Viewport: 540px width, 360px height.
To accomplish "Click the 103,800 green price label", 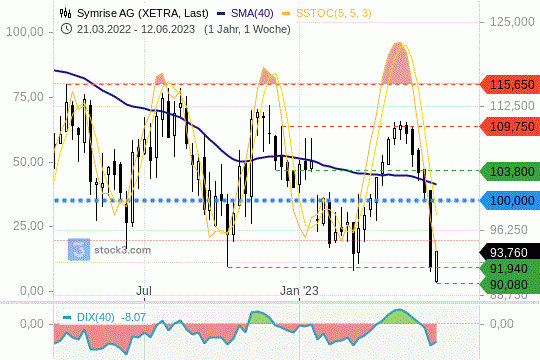I will point(511,171).
